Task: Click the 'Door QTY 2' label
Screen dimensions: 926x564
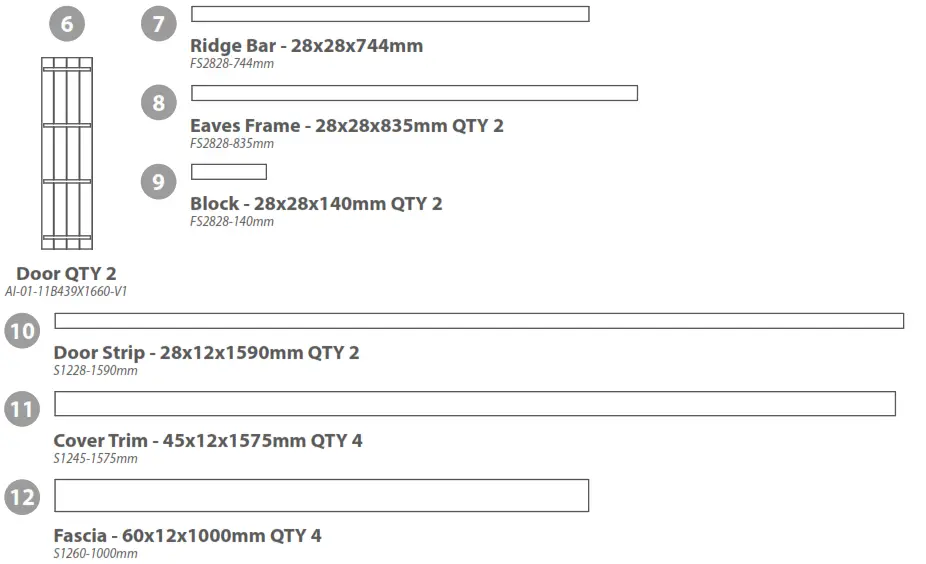Action: [x=66, y=274]
